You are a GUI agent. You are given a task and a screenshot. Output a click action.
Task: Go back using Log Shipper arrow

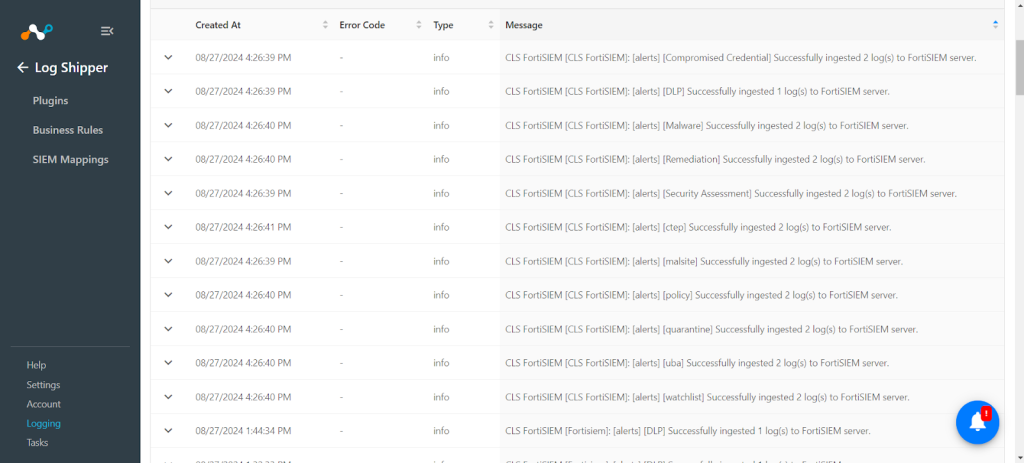pos(23,67)
